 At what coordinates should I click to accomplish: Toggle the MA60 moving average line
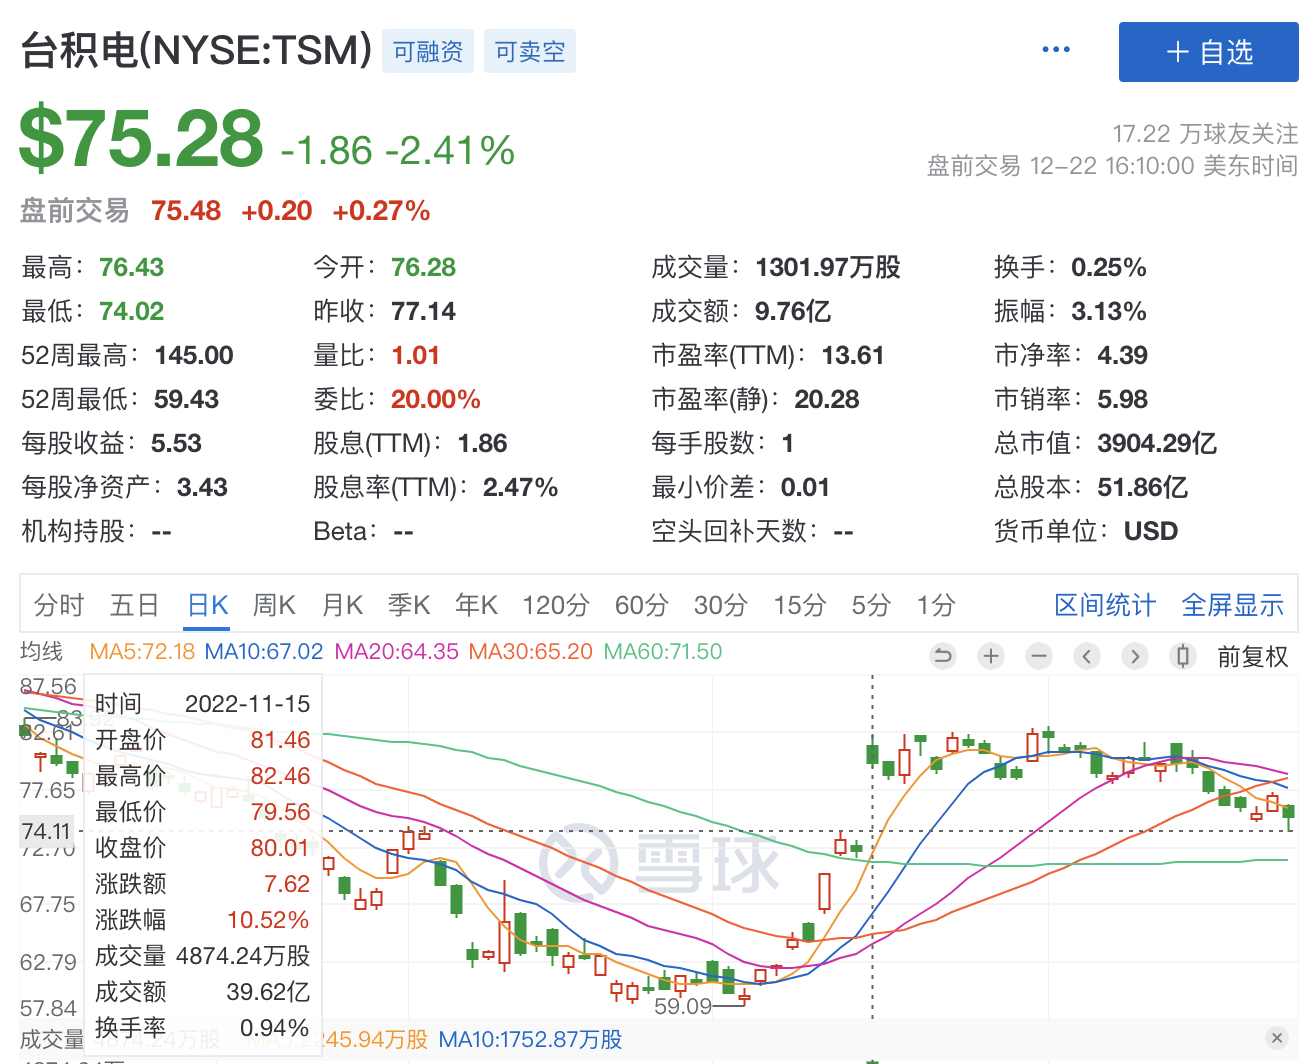click(x=663, y=652)
